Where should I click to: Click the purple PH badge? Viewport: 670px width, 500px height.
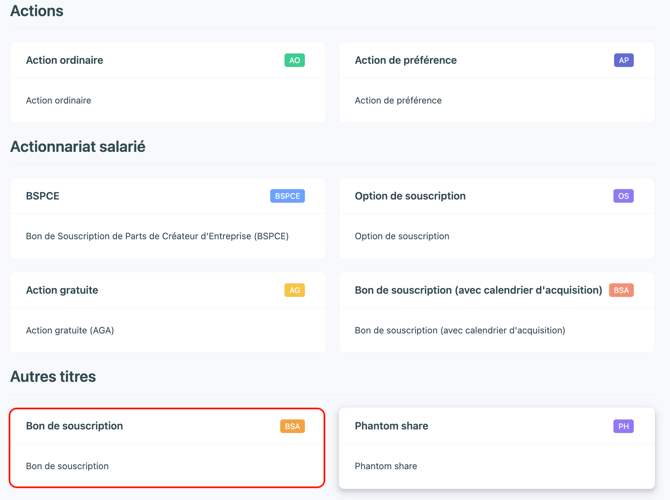pos(623,426)
